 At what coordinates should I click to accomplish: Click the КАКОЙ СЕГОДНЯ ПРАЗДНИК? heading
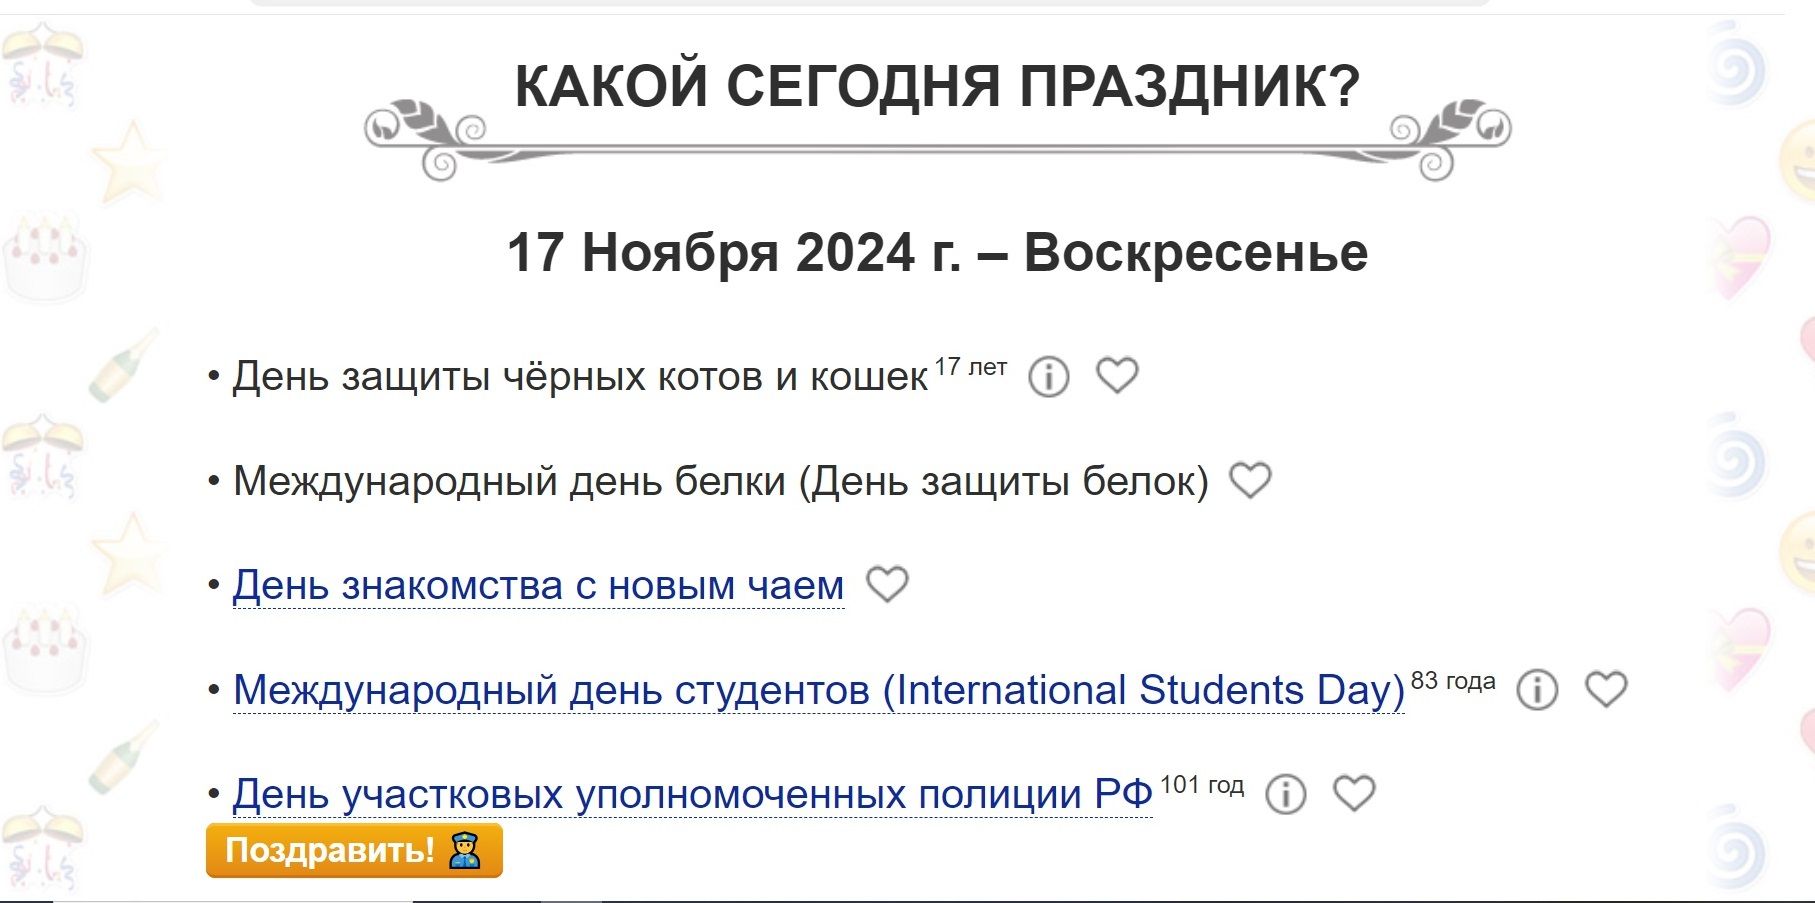click(937, 86)
